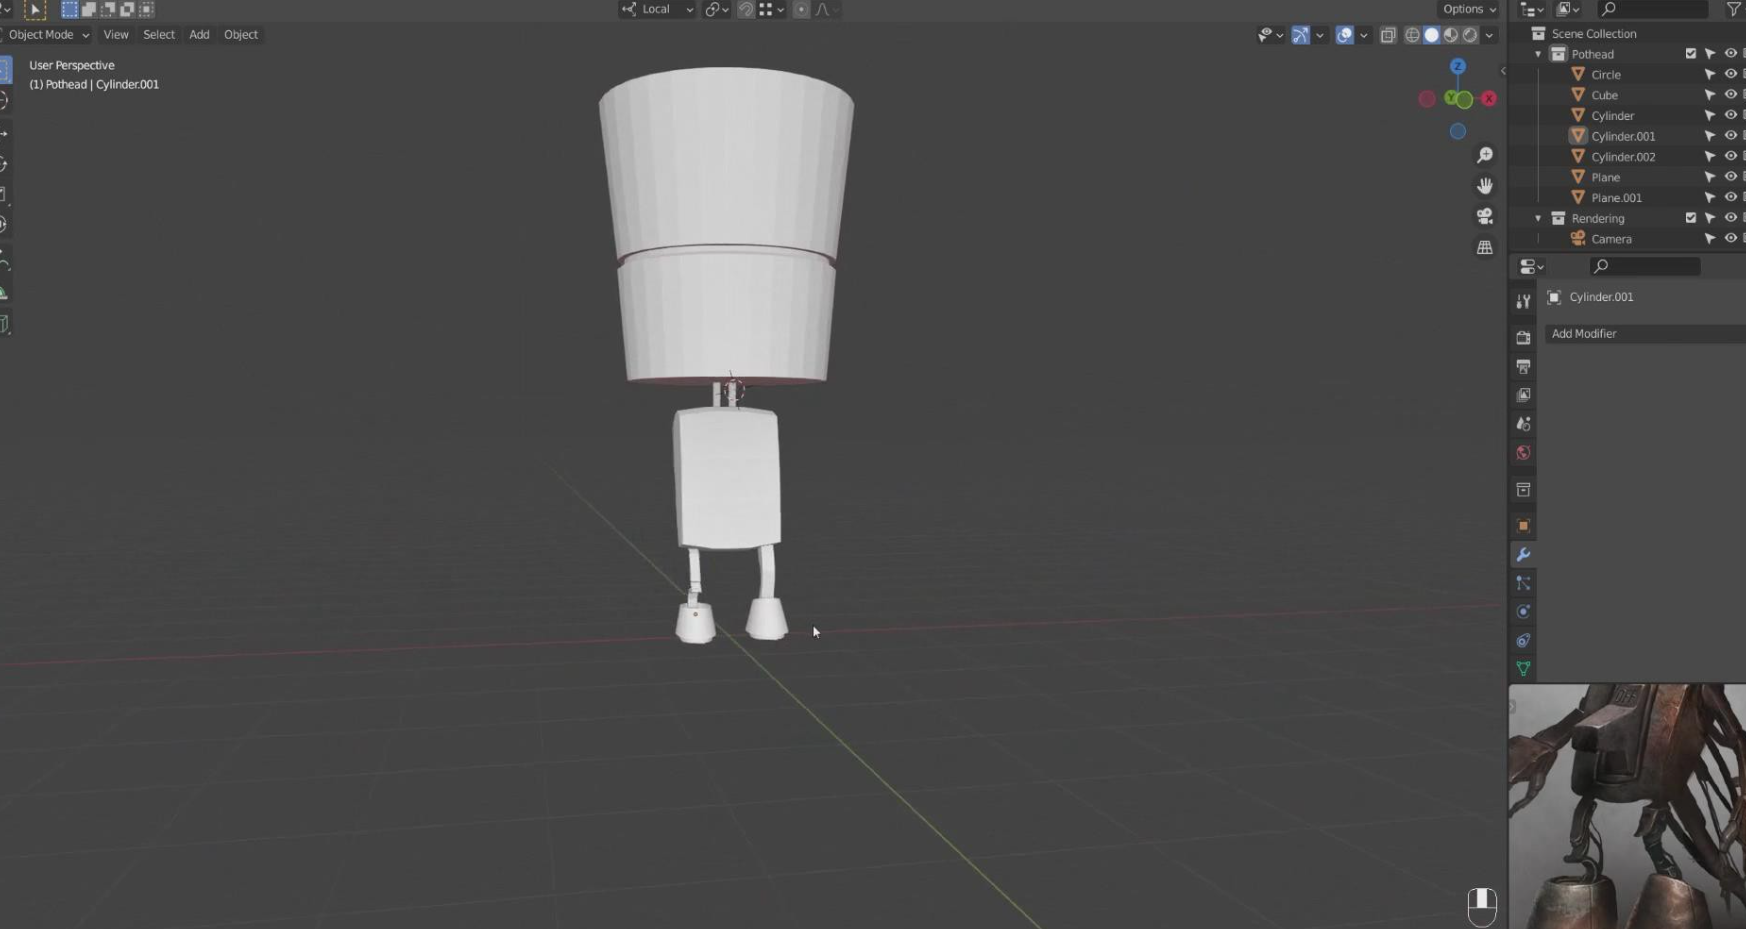Switch to material preview shading
Screen dimensions: 1746x929
(1451, 35)
